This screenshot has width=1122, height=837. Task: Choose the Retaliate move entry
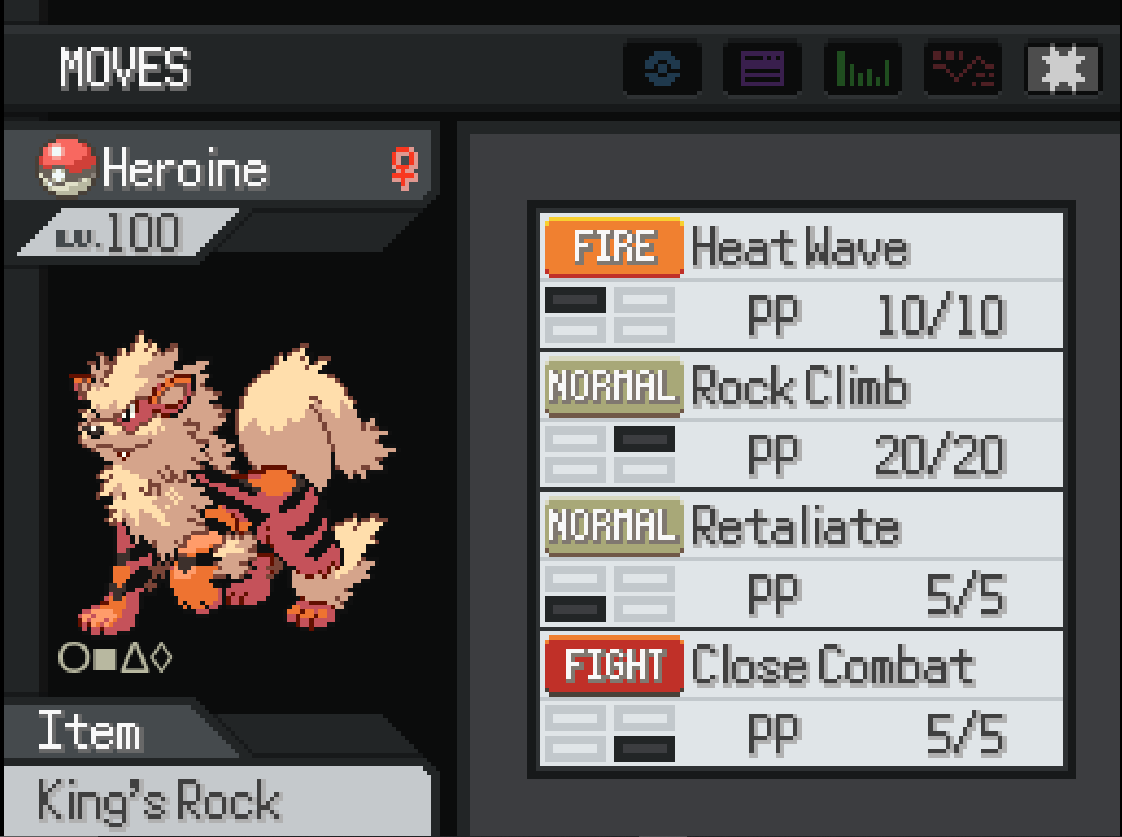[x=801, y=559]
